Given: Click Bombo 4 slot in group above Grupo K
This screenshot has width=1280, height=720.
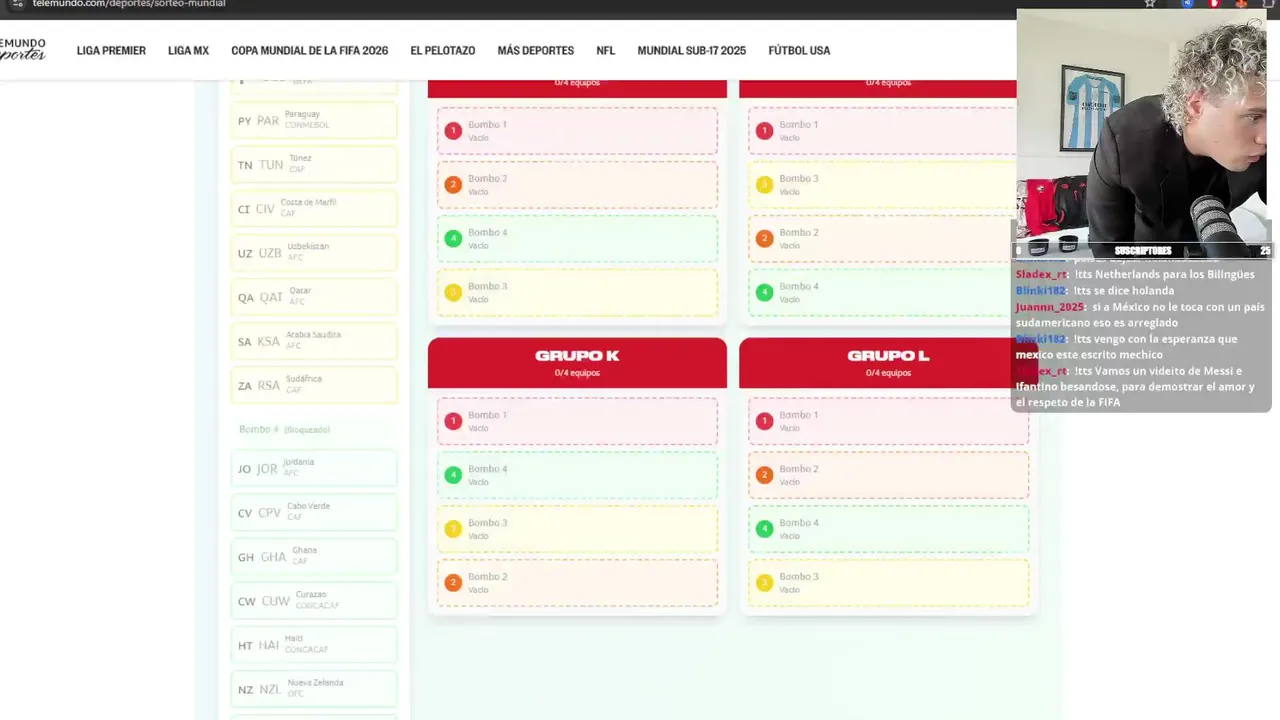Looking at the screenshot, I should 577,239.
